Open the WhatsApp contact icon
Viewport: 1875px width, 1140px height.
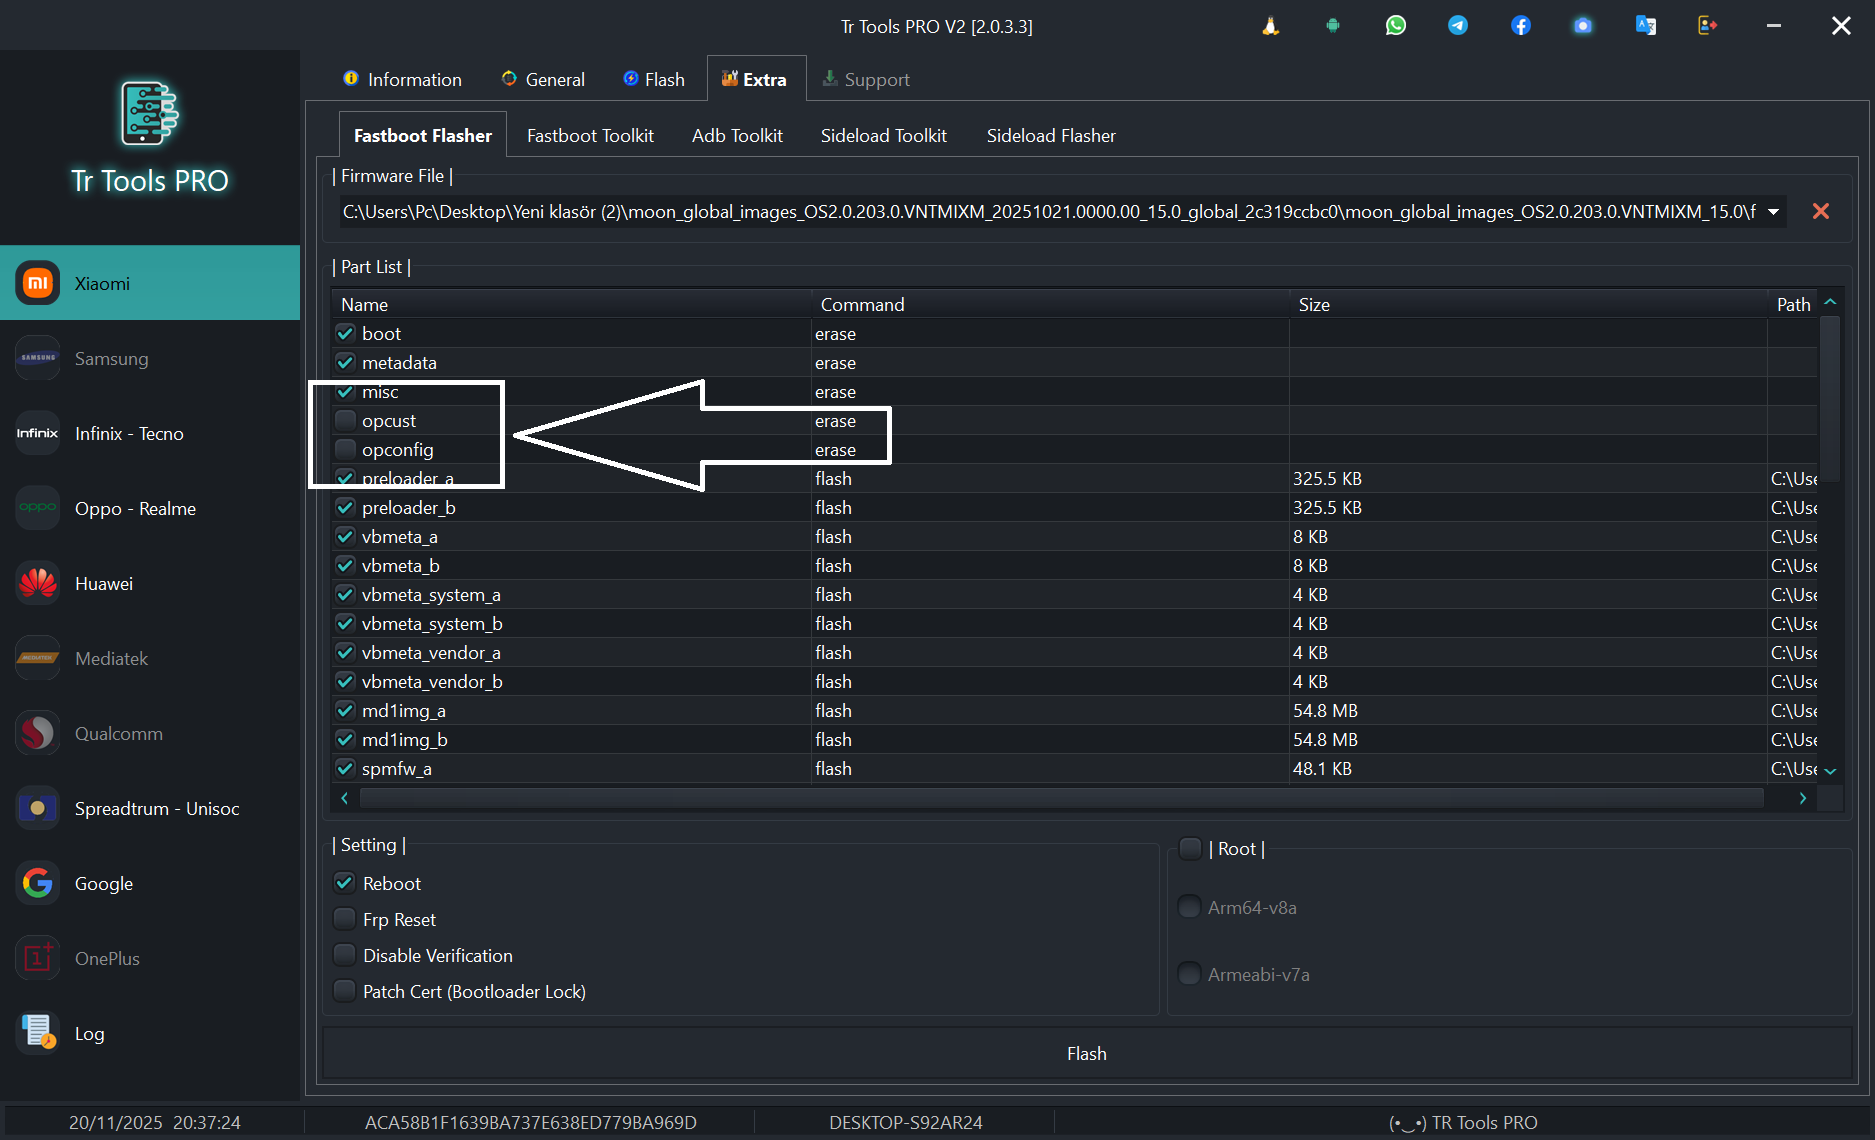1396,26
